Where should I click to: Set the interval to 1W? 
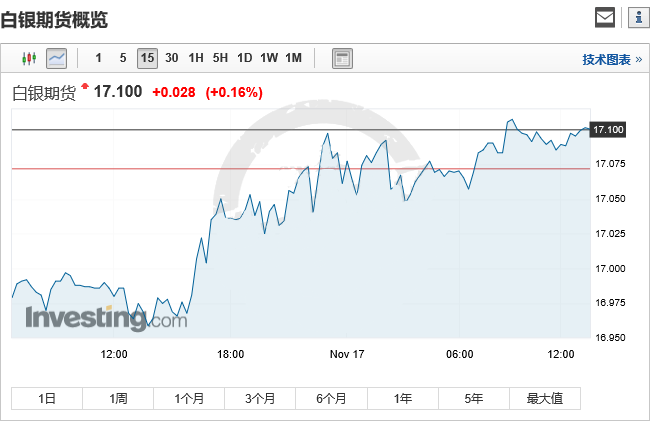[x=269, y=58]
